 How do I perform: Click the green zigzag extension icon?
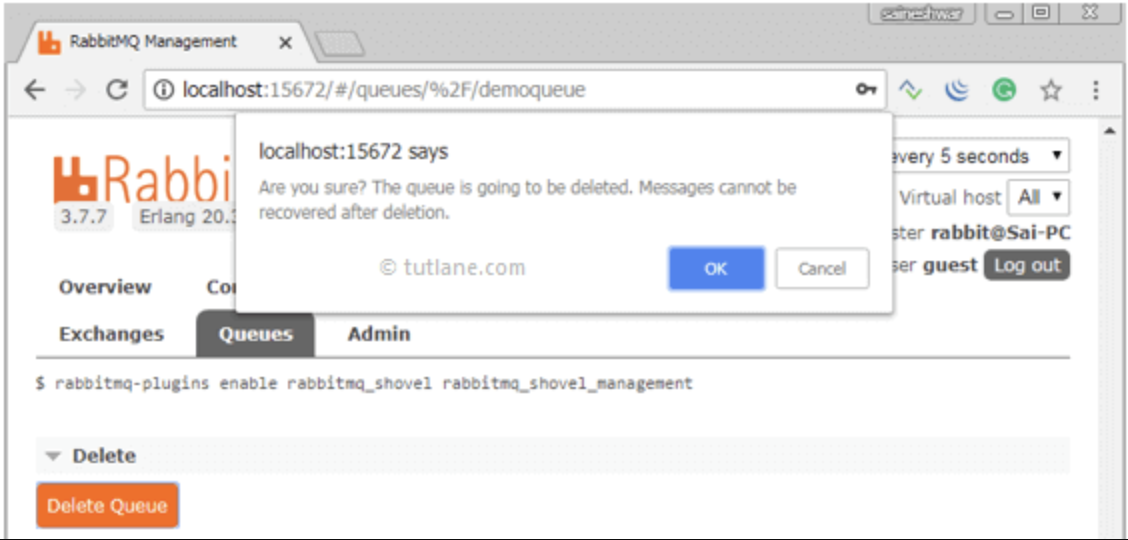[910, 90]
